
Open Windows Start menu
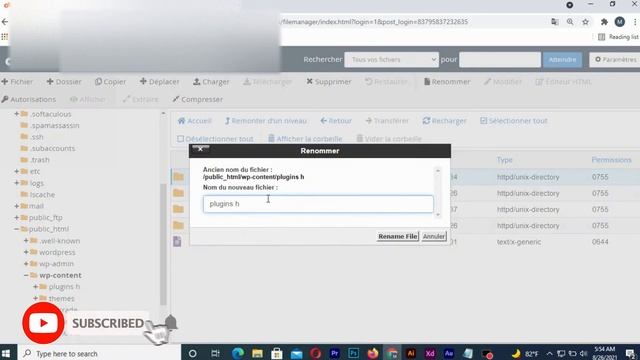[6, 353]
